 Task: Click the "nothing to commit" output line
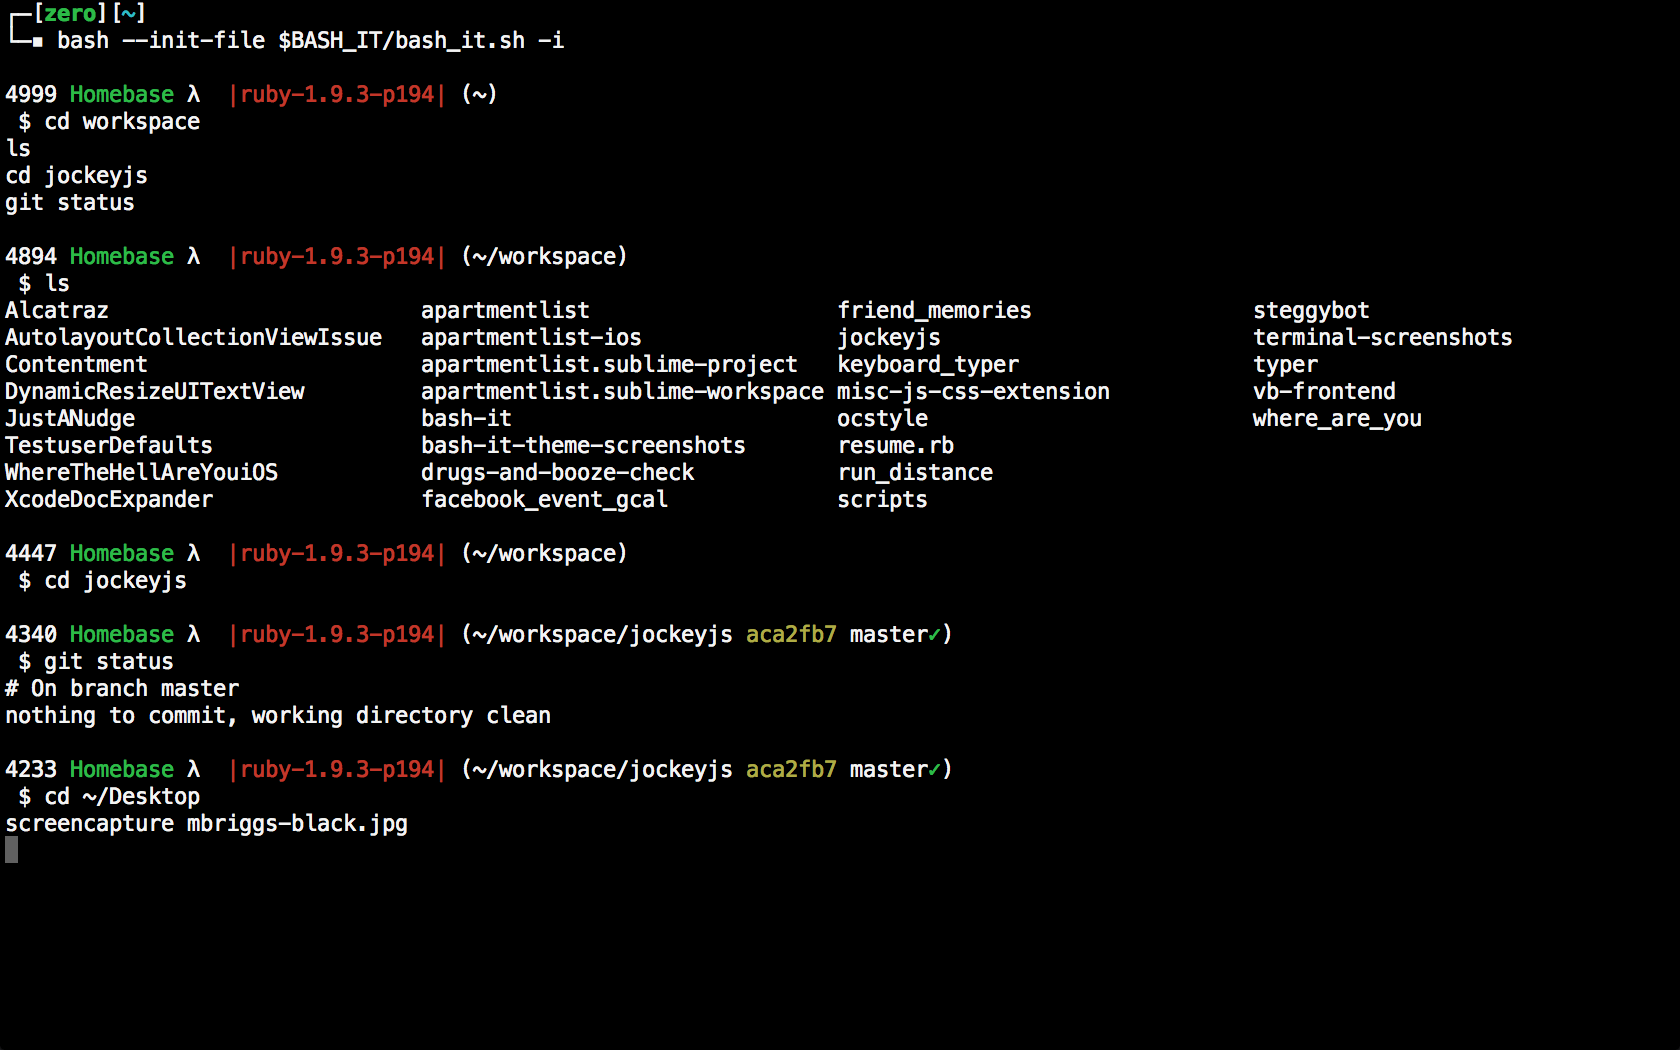point(278,716)
